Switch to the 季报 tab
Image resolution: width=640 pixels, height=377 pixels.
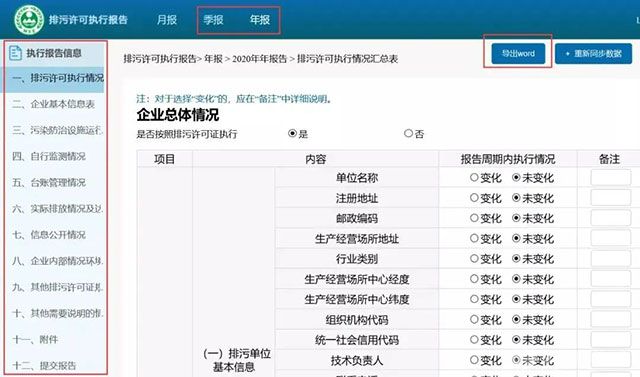tap(213, 20)
